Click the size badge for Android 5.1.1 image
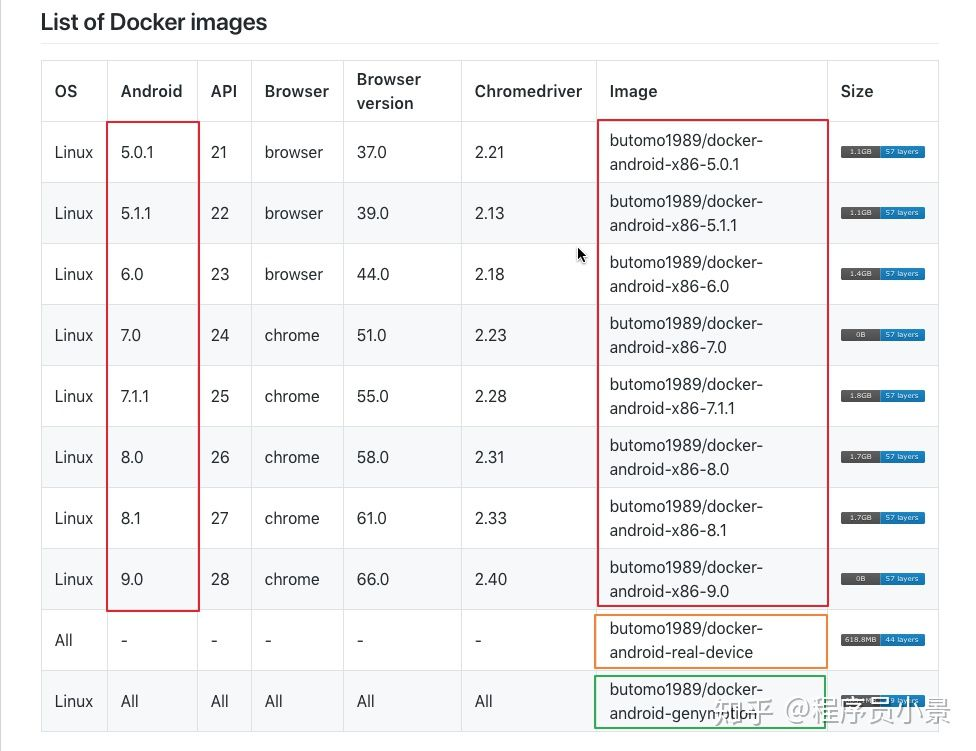Viewport: 976px width, 751px height. point(883,213)
